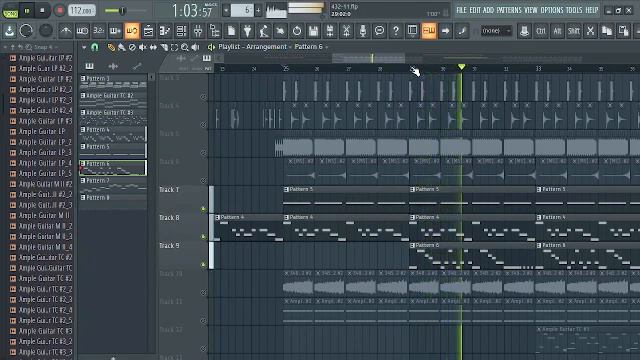Screen dimensions: 640x360
Task: Decrease pattern number with minus button
Action: [226, 10]
